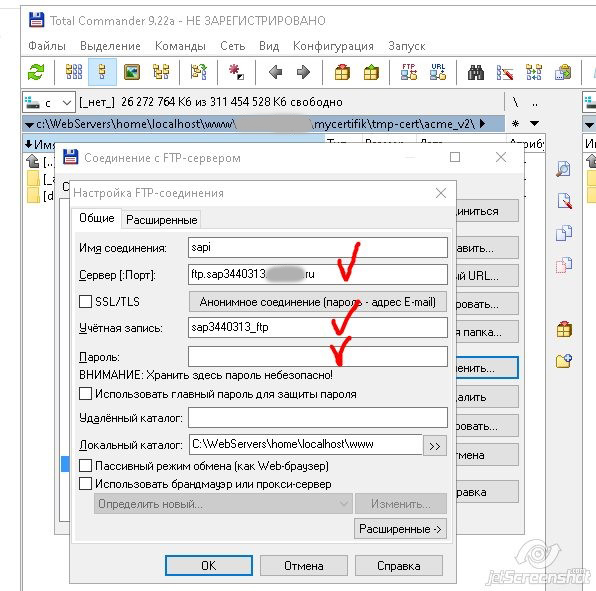Screen dimensions: 596x591
Task: Click the move files icon in side bar
Action: (x=564, y=265)
